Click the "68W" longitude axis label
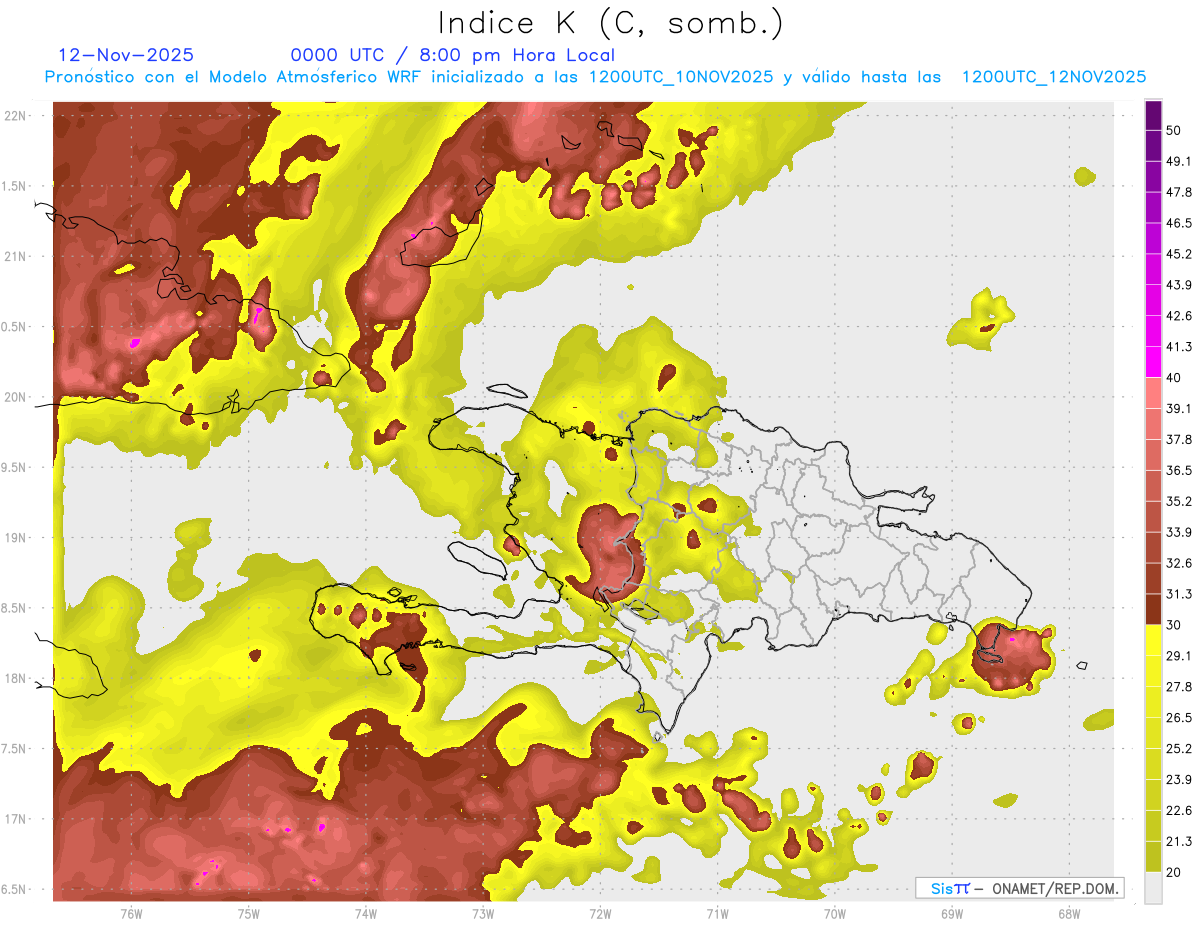The width and height of the screenshot is (1200, 927). 1068,913
